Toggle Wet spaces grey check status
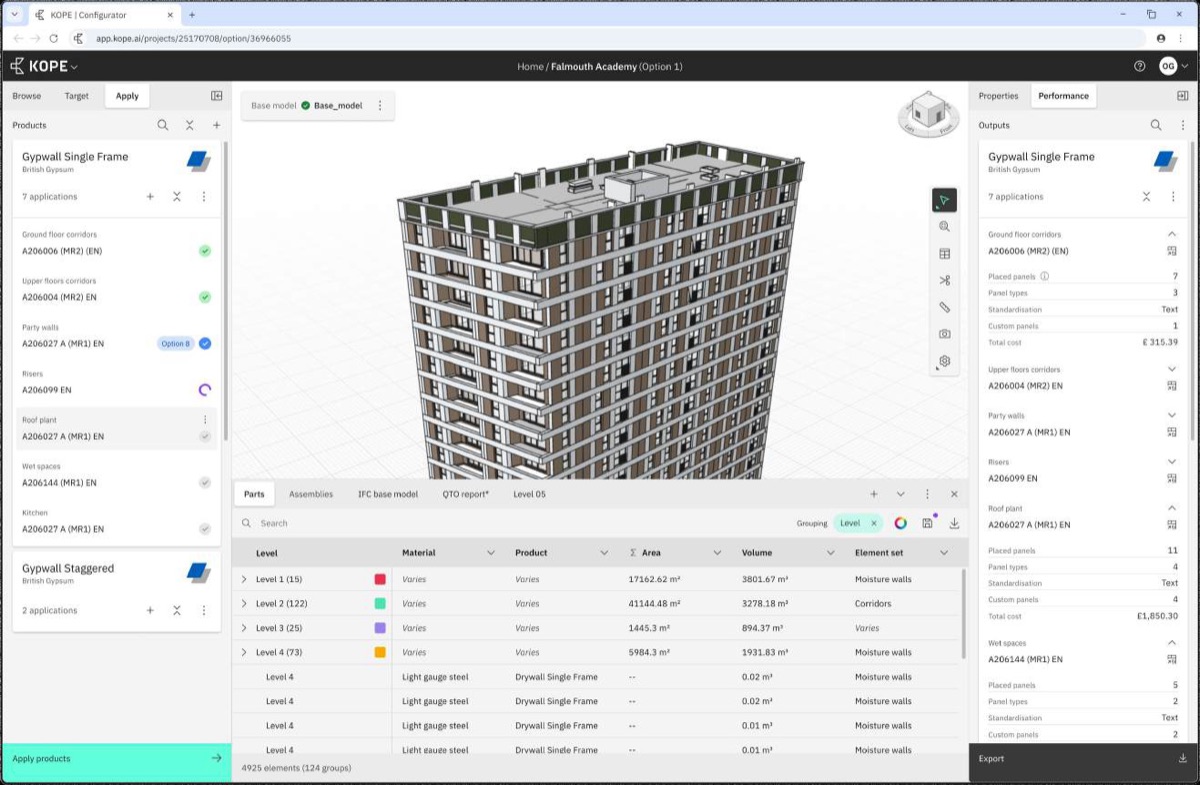 (205, 483)
